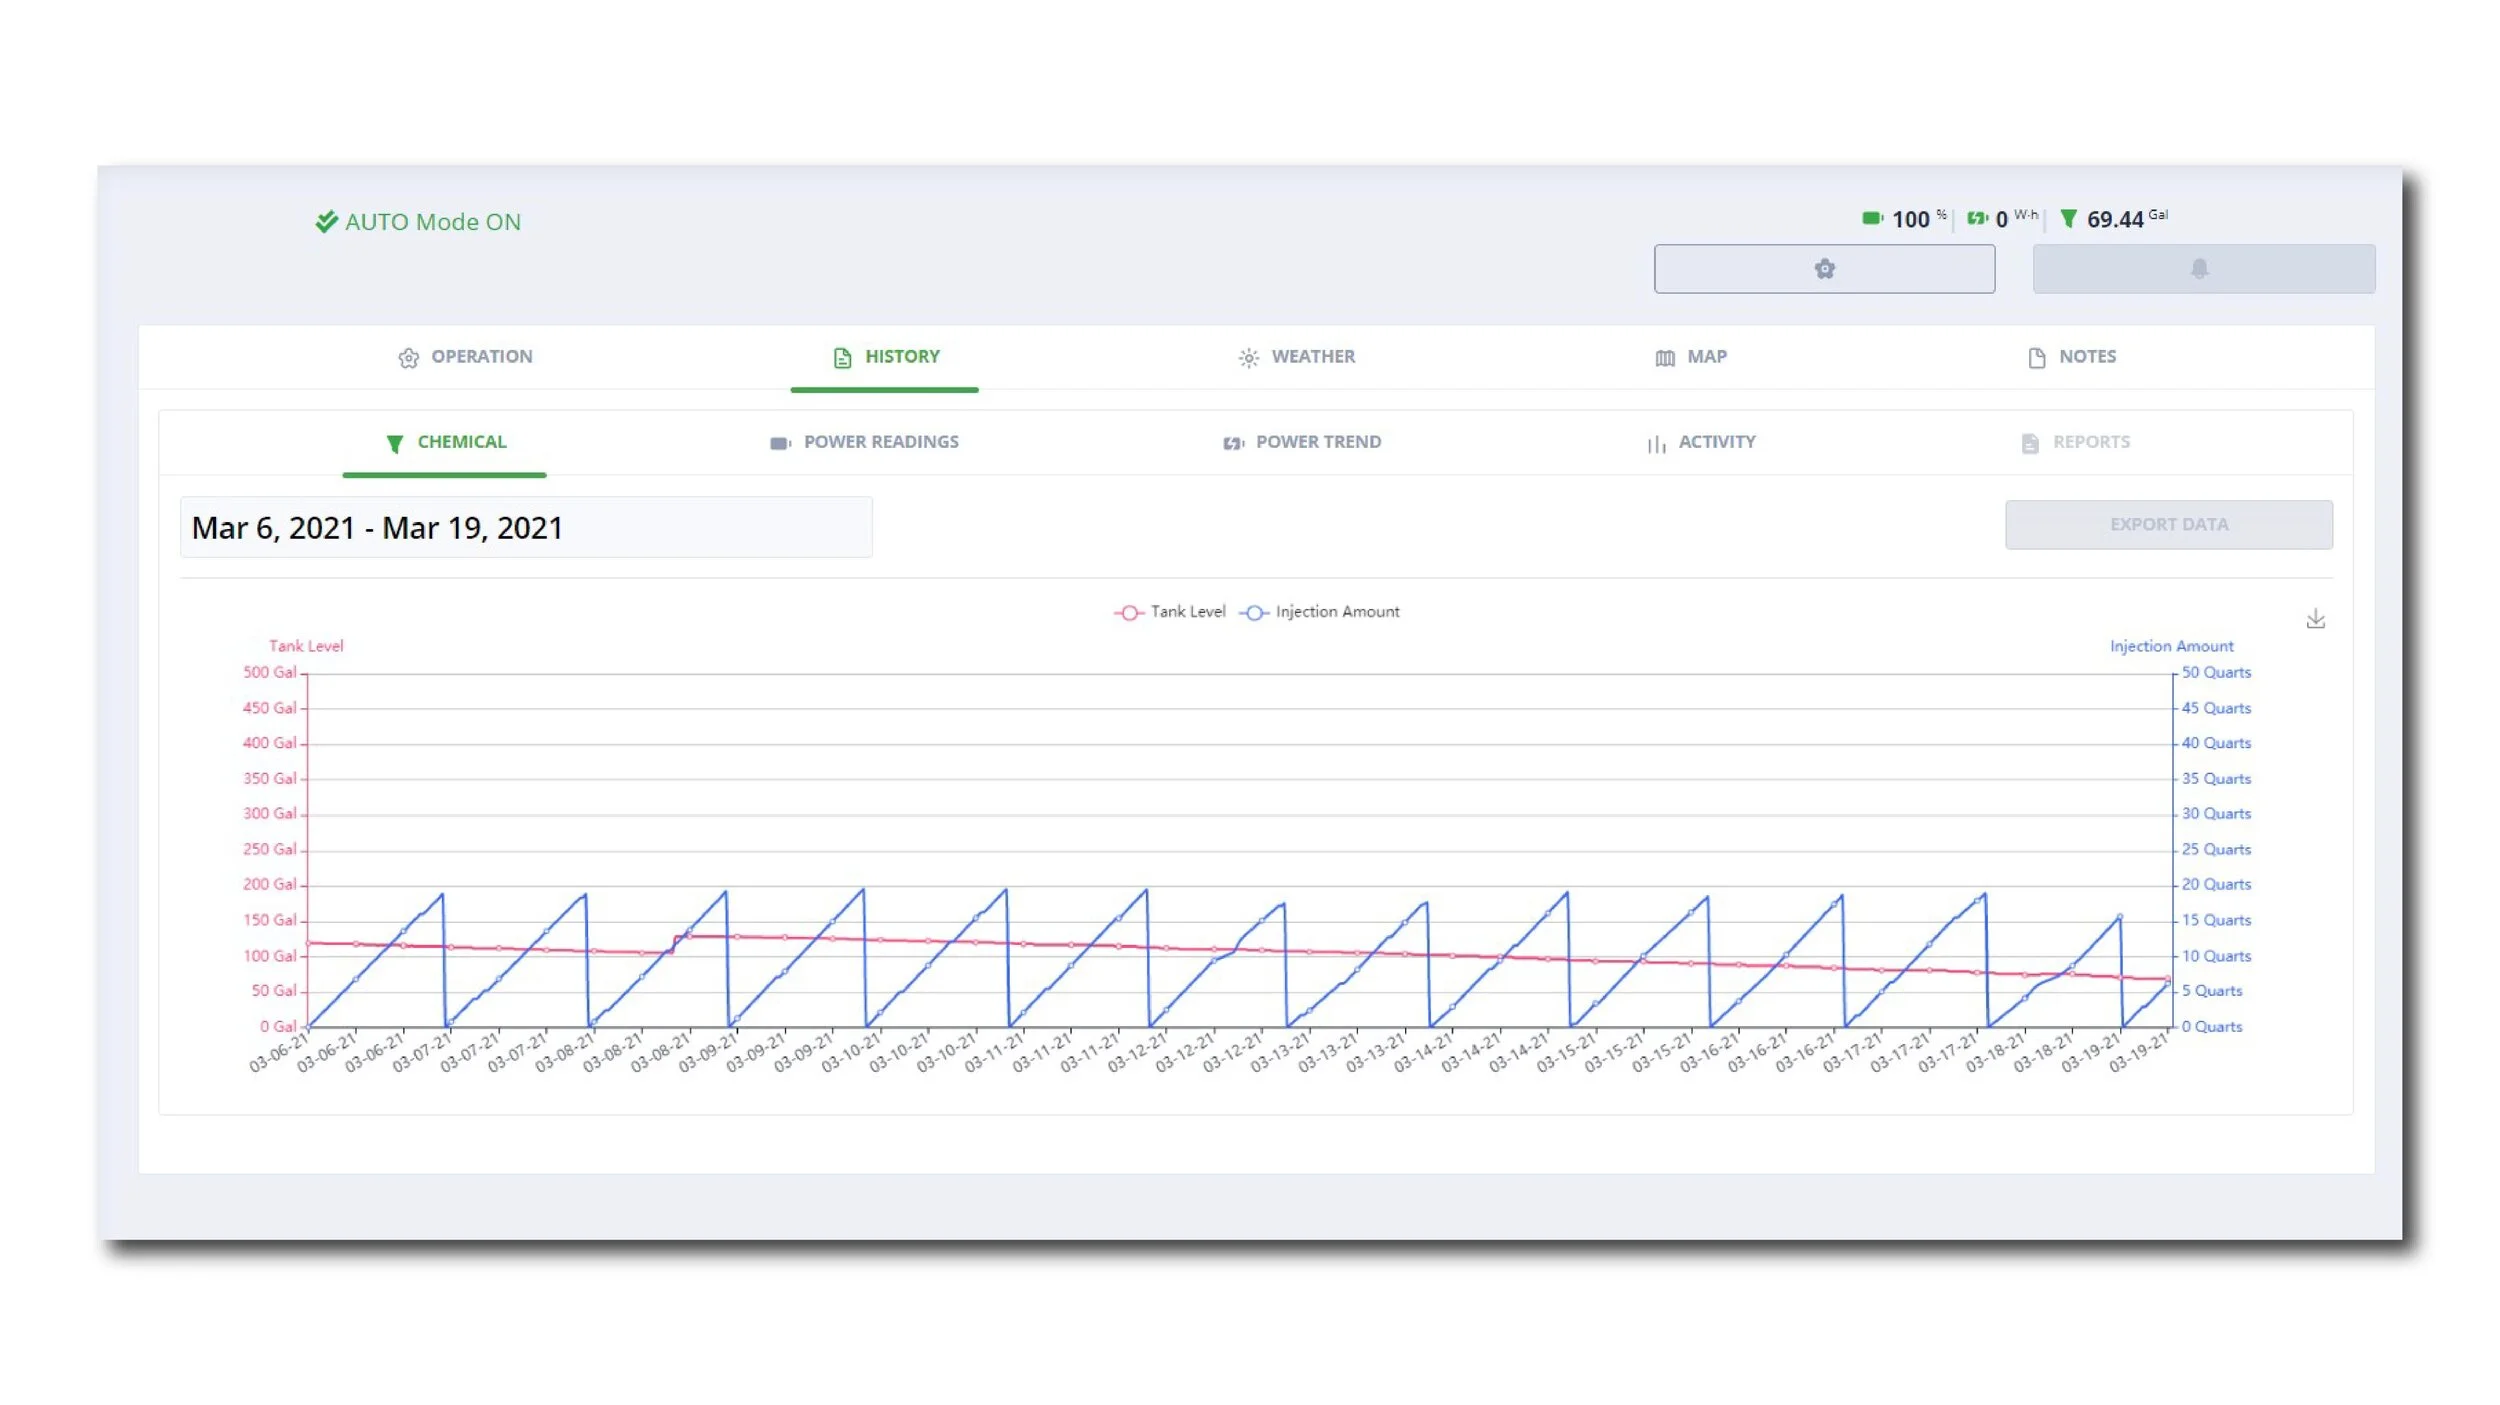The width and height of the screenshot is (2500, 1405).
Task: Select the Power Readings sub-tab
Action: point(864,442)
